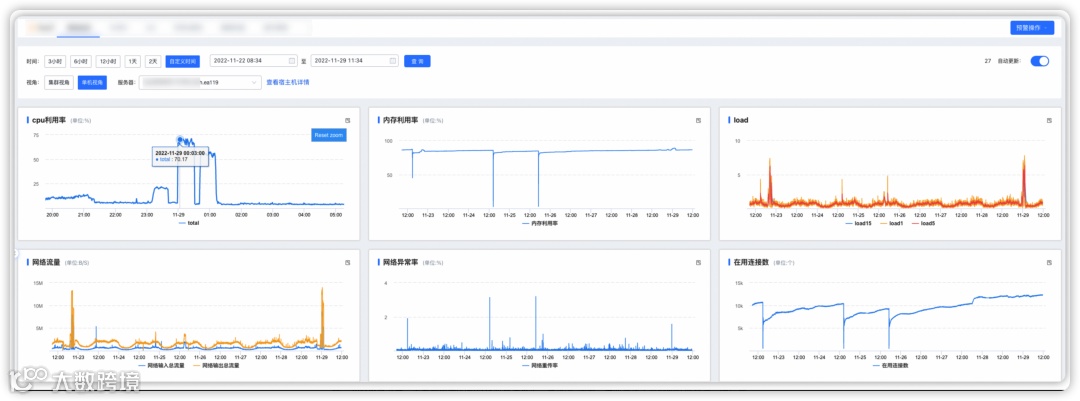
Task: Open the 网络流量 chart expand icon
Action: pos(348,263)
